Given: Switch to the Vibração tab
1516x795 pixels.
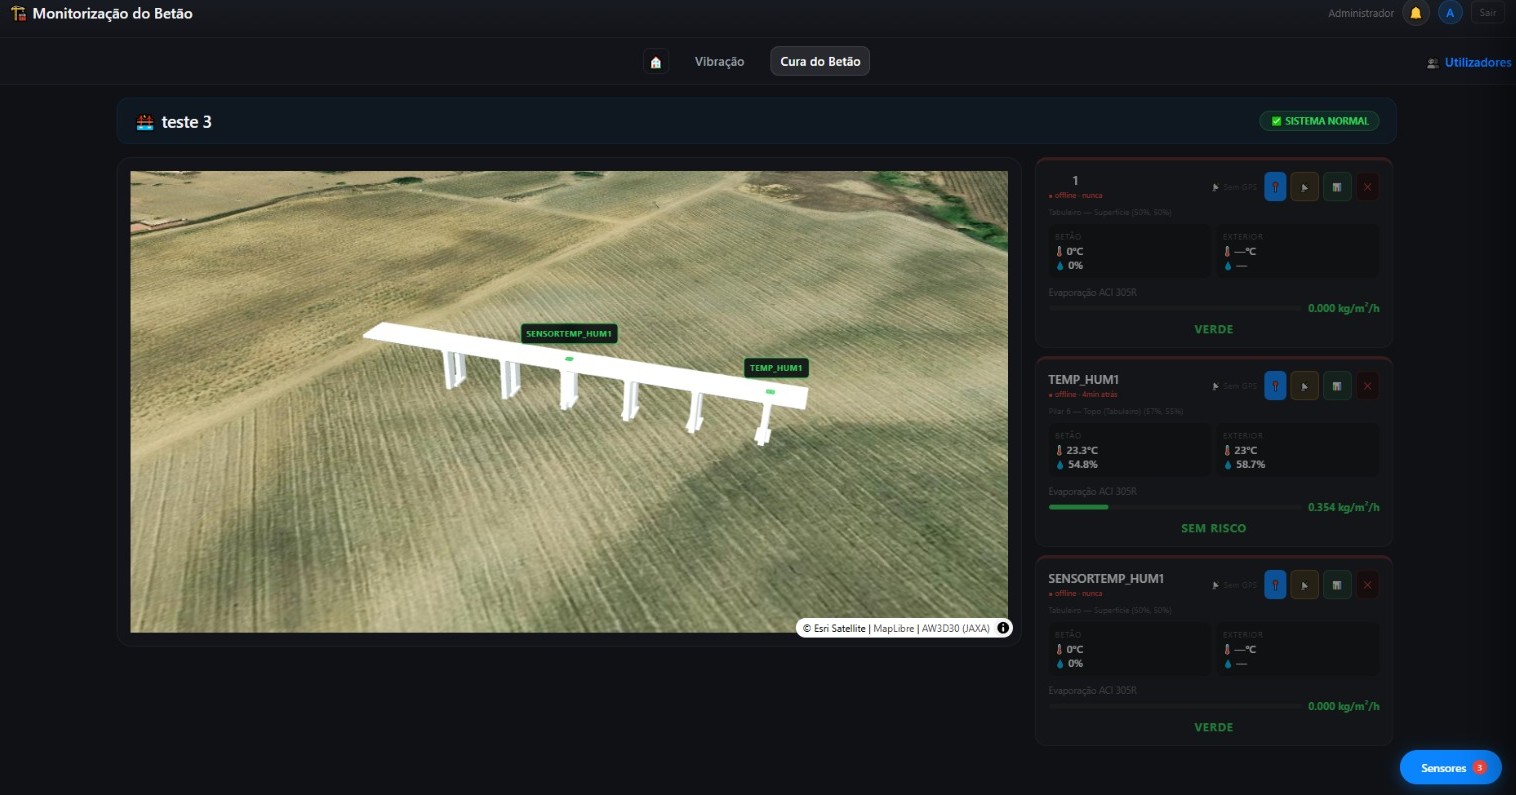Looking at the screenshot, I should click(x=720, y=62).
